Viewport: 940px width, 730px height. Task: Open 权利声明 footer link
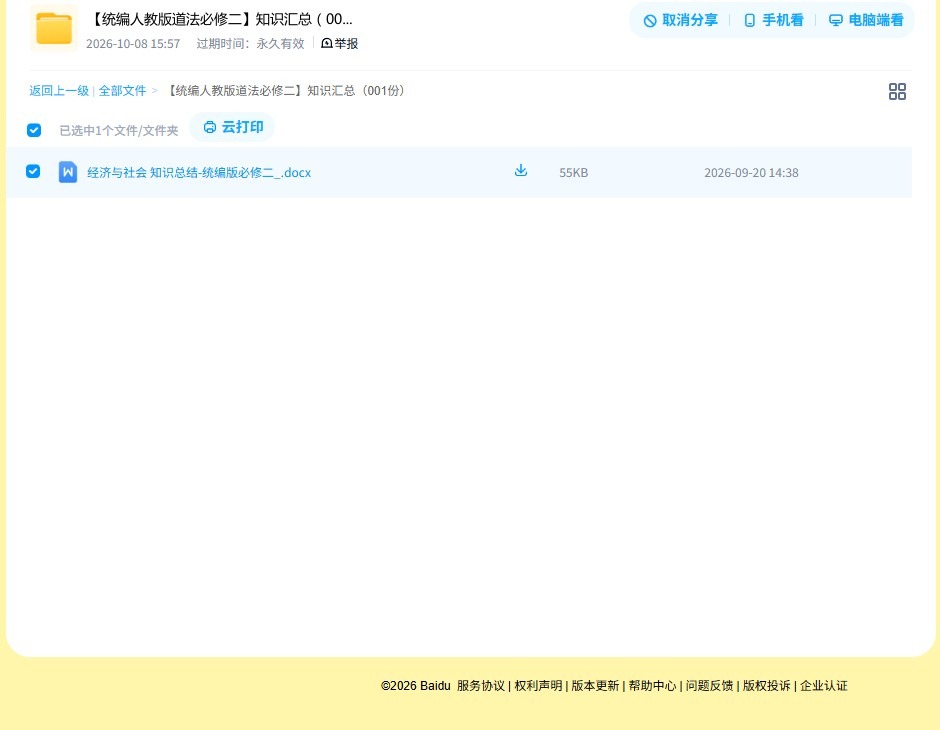tap(538, 686)
